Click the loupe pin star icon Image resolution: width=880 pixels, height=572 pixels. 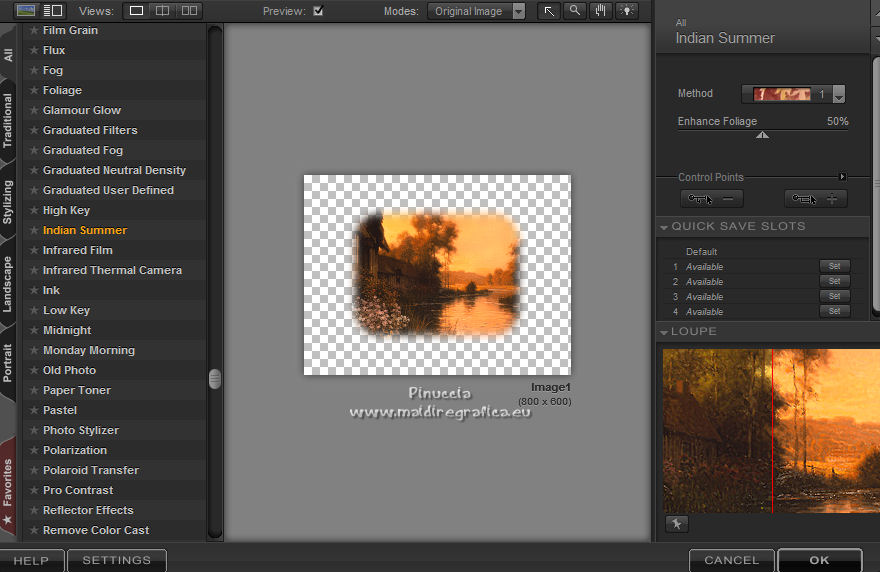pyautogui.click(x=677, y=524)
